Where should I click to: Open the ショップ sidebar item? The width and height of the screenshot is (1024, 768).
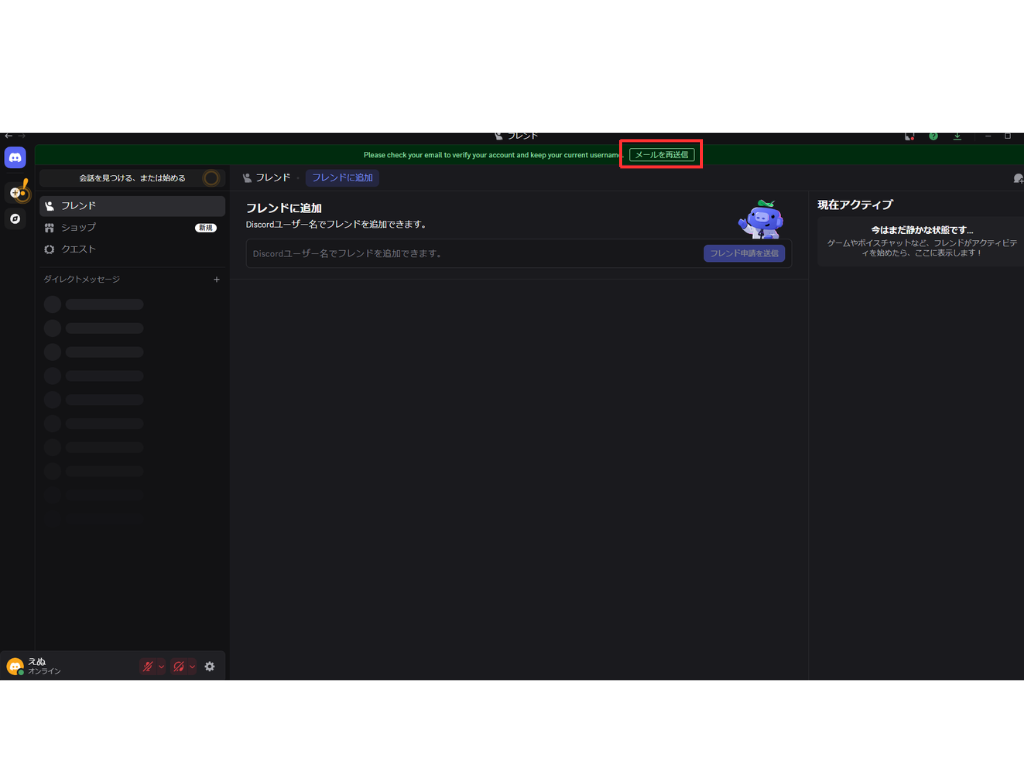point(132,228)
